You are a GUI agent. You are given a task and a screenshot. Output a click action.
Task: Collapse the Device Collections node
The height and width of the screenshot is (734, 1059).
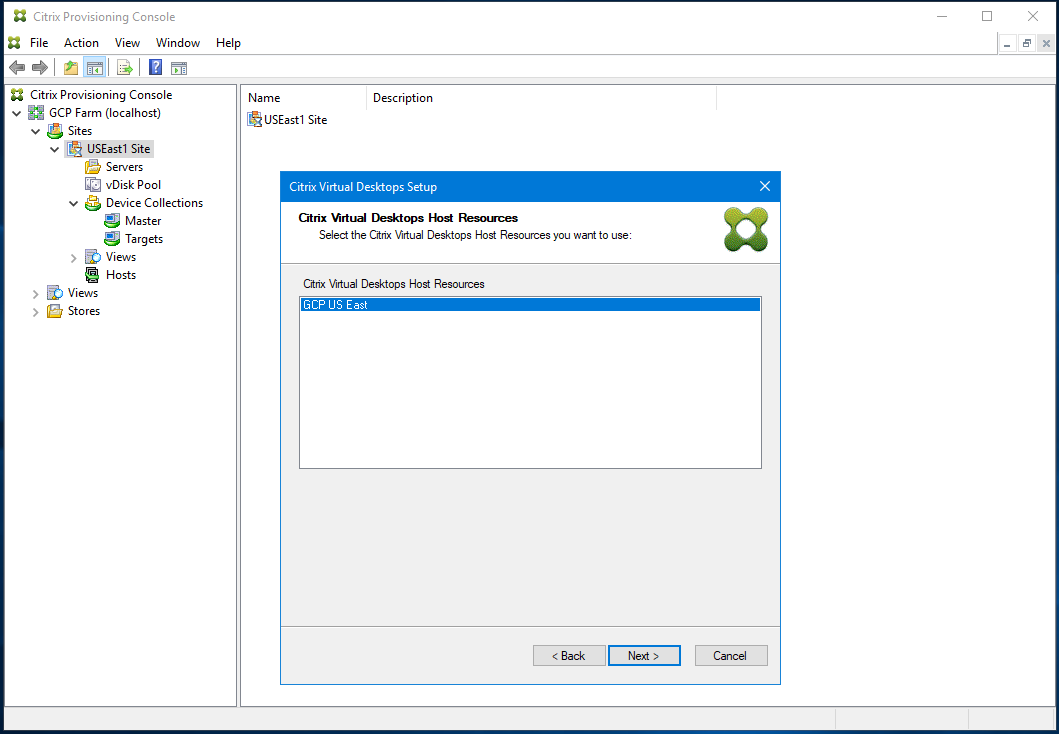pyautogui.click(x=72, y=202)
